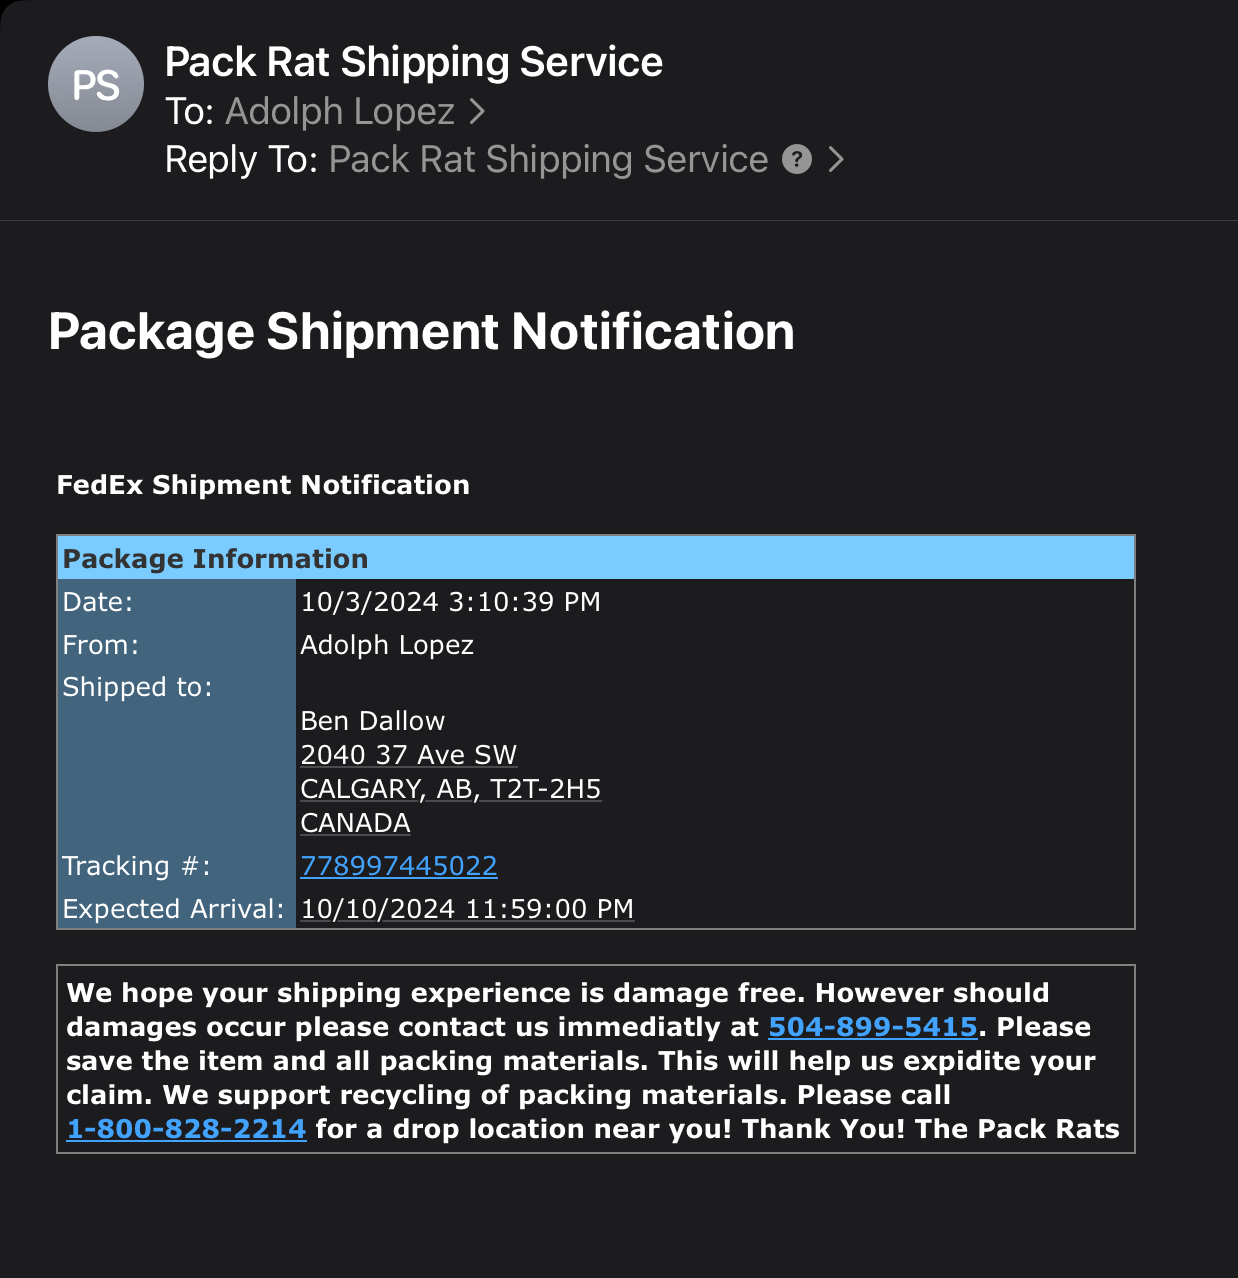Open sender name Pack Rat Shipping Service
Image resolution: width=1238 pixels, height=1278 pixels.
click(x=413, y=62)
